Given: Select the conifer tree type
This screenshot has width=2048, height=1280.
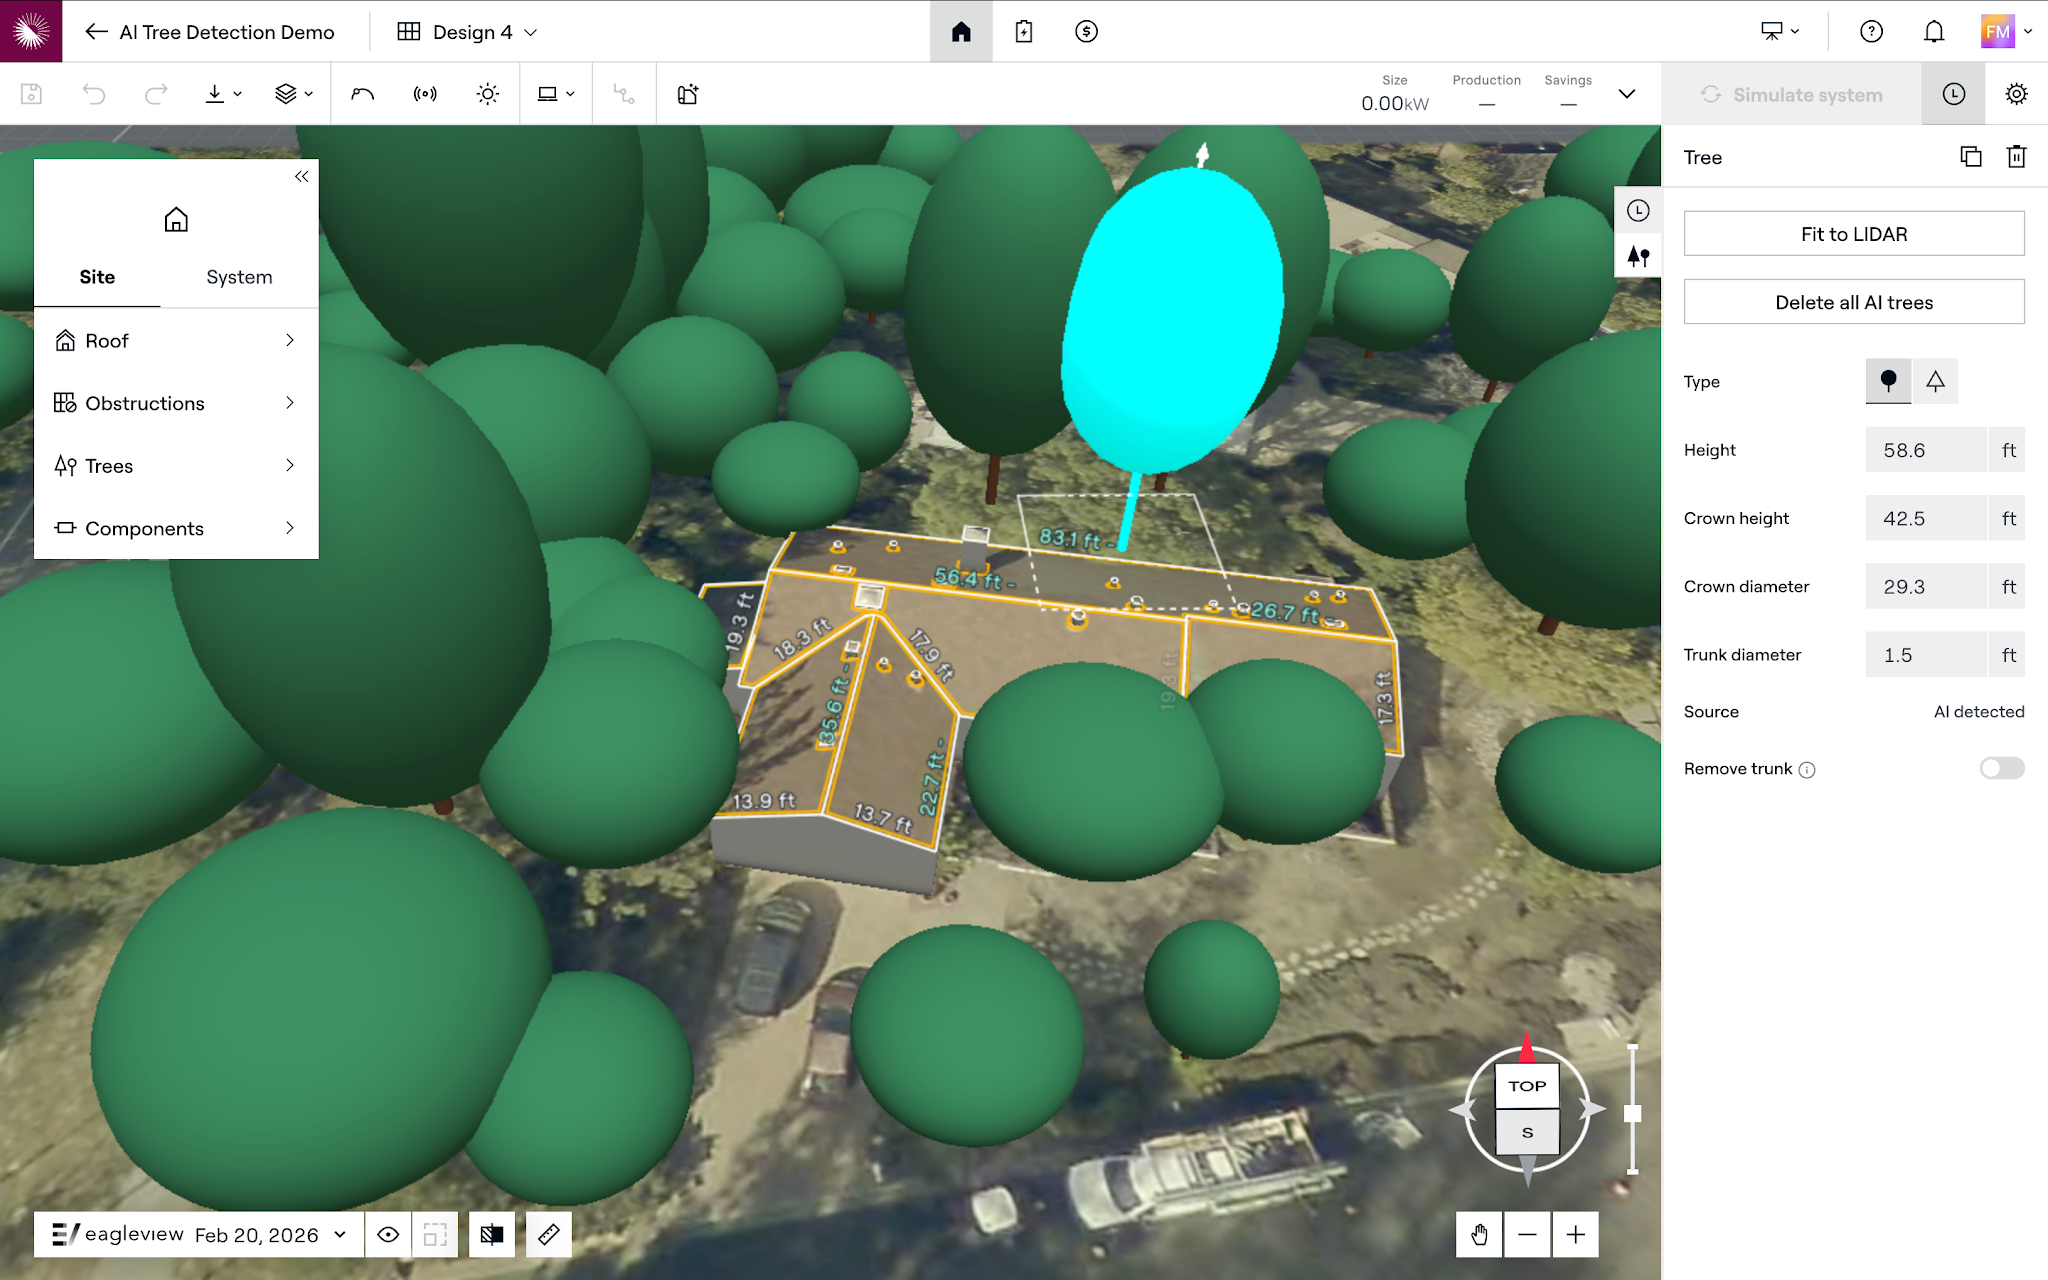Looking at the screenshot, I should (1935, 381).
